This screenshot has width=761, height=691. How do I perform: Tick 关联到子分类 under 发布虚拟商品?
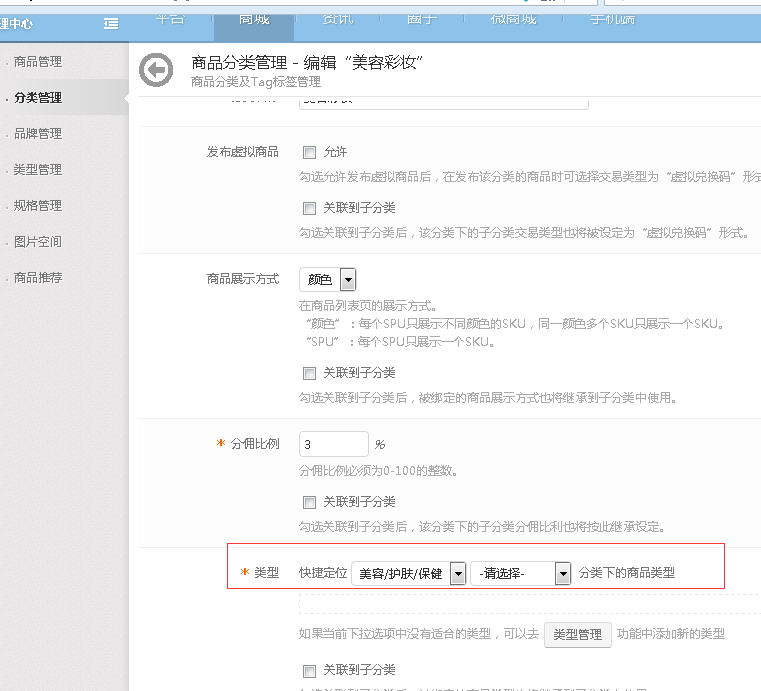pyautogui.click(x=309, y=208)
